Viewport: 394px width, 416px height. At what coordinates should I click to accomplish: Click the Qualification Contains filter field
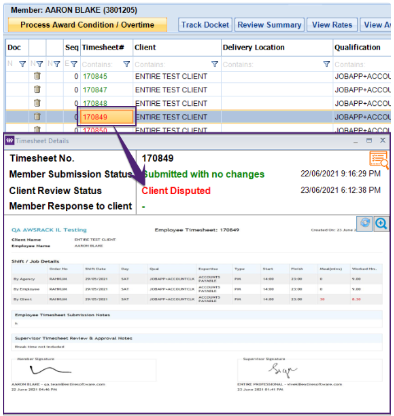(362, 64)
